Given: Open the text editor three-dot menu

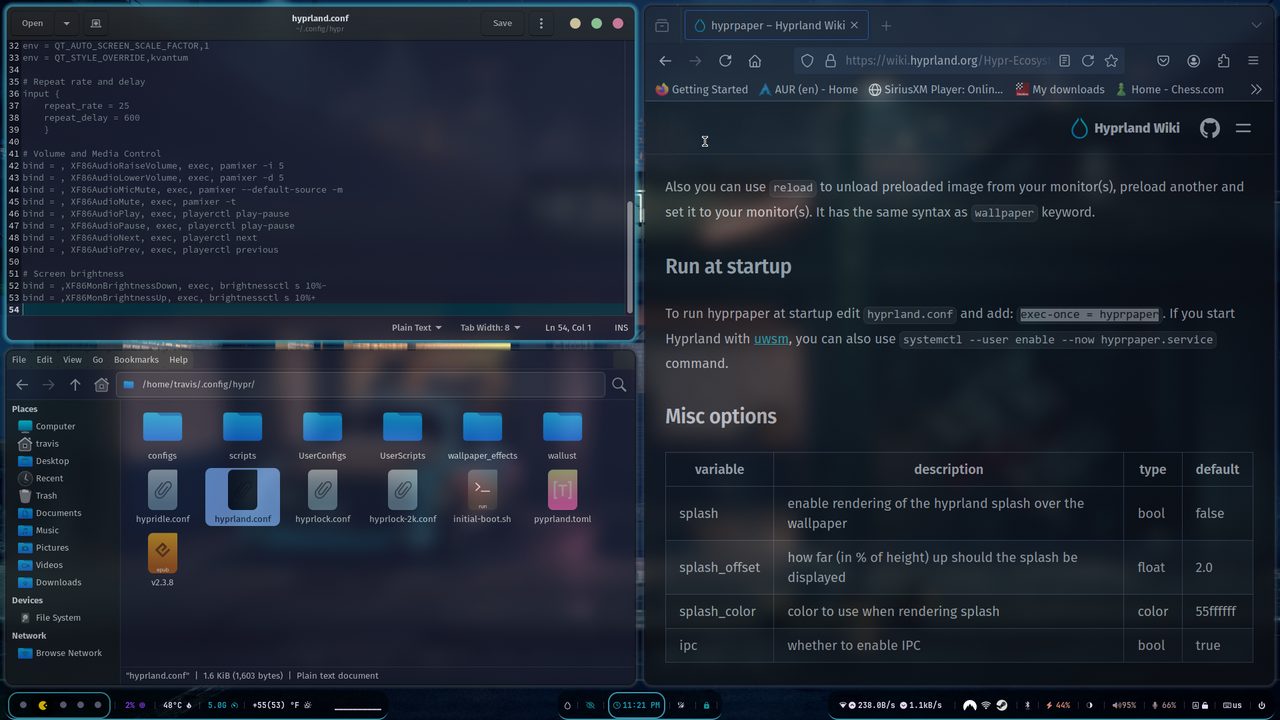Looking at the screenshot, I should 541,23.
